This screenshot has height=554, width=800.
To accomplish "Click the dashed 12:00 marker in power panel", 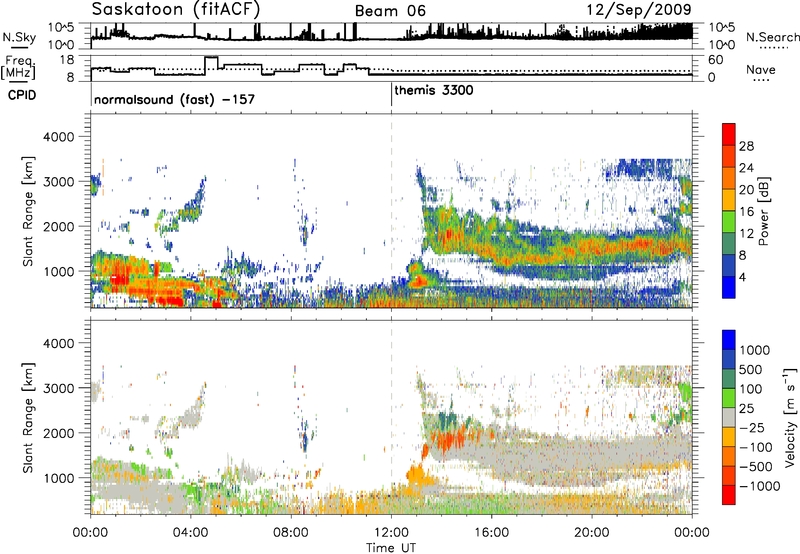I will pos(391,211).
